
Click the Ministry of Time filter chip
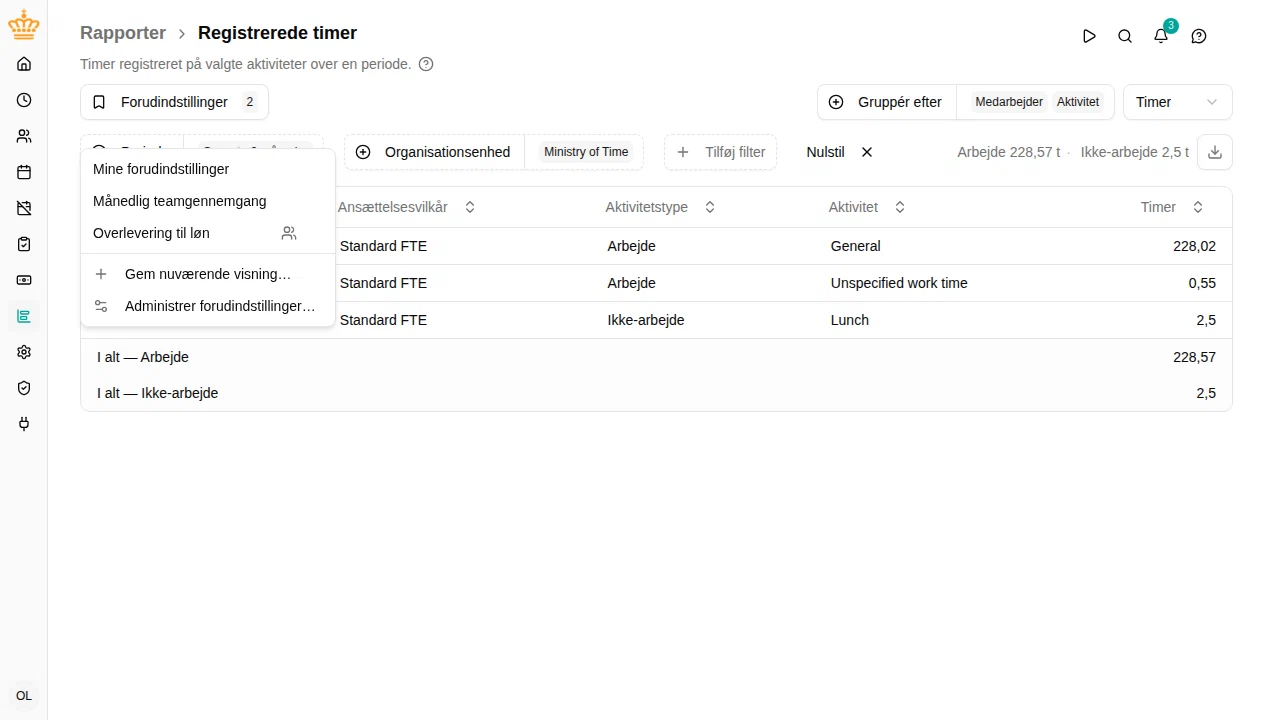click(x=586, y=152)
